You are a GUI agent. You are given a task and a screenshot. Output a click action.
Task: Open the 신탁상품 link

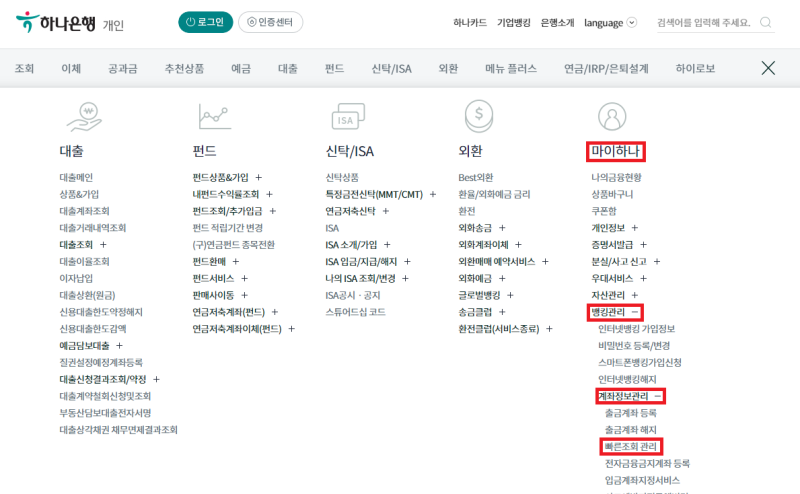point(342,177)
